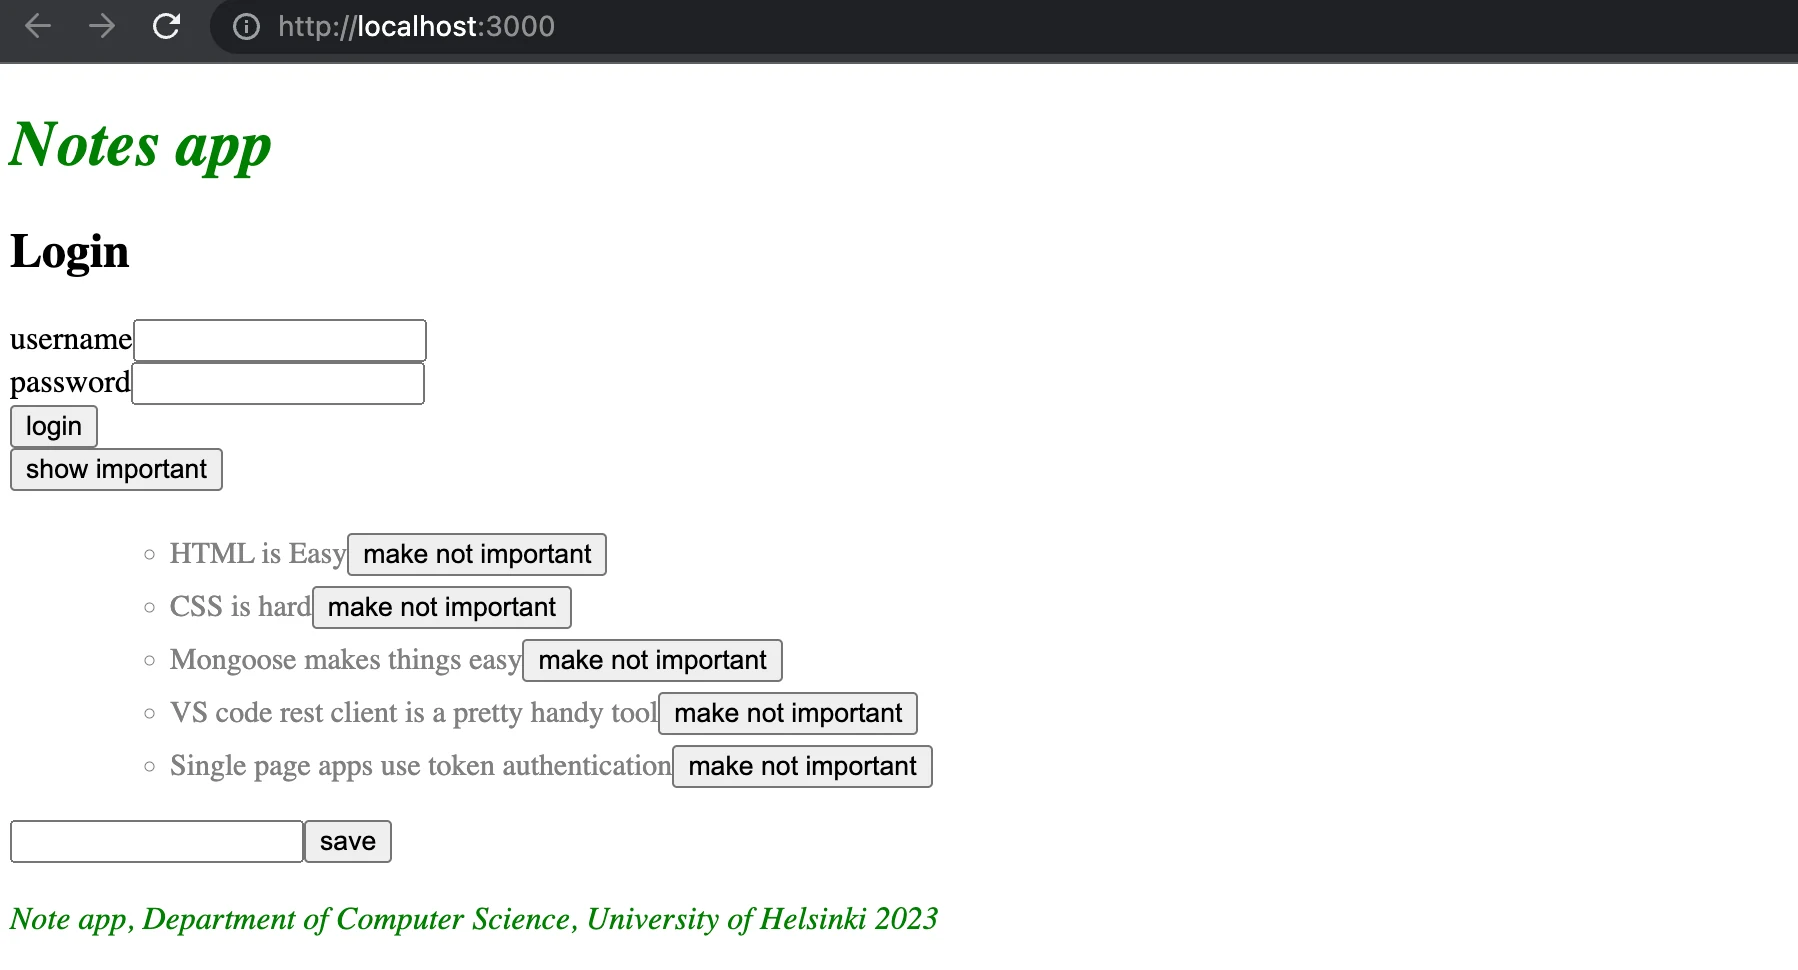The image size is (1798, 970).
Task: Make 'Mongoose makes things easy' not important
Action: pyautogui.click(x=652, y=660)
